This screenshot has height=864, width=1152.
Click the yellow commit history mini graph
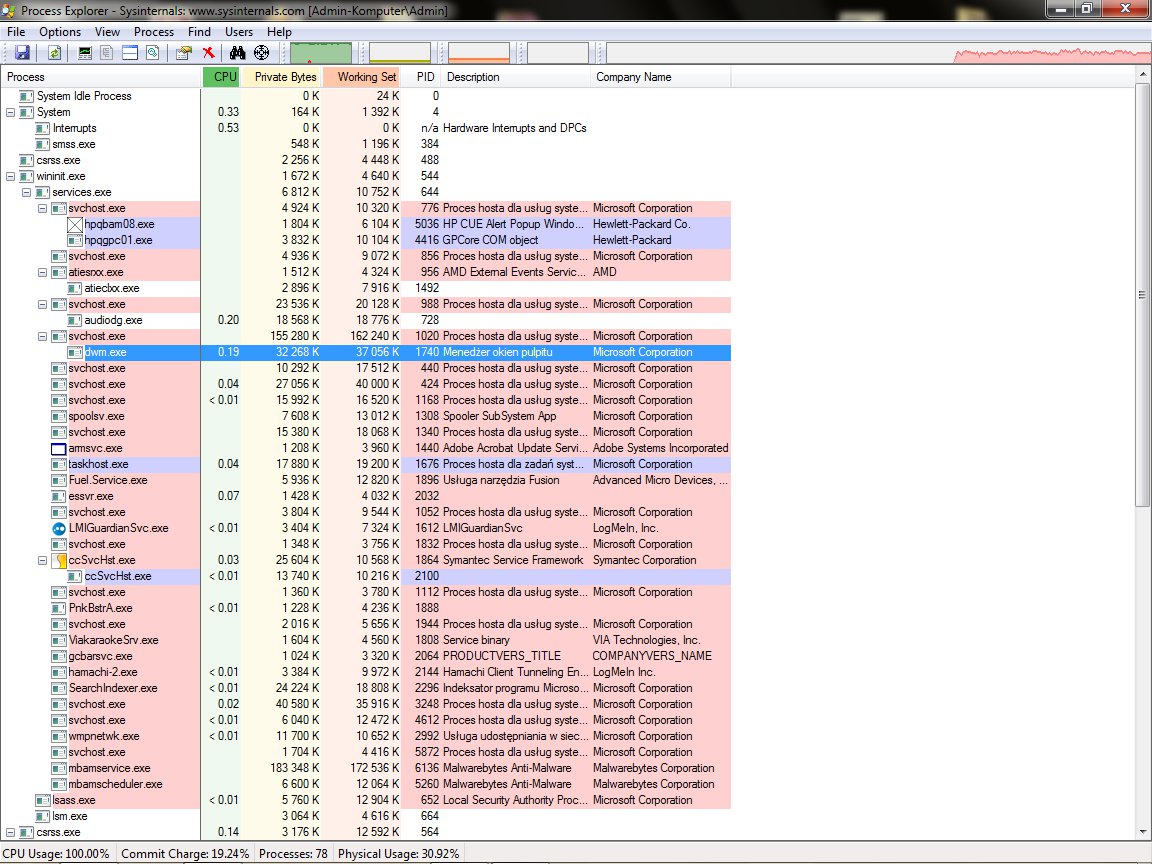[400, 53]
